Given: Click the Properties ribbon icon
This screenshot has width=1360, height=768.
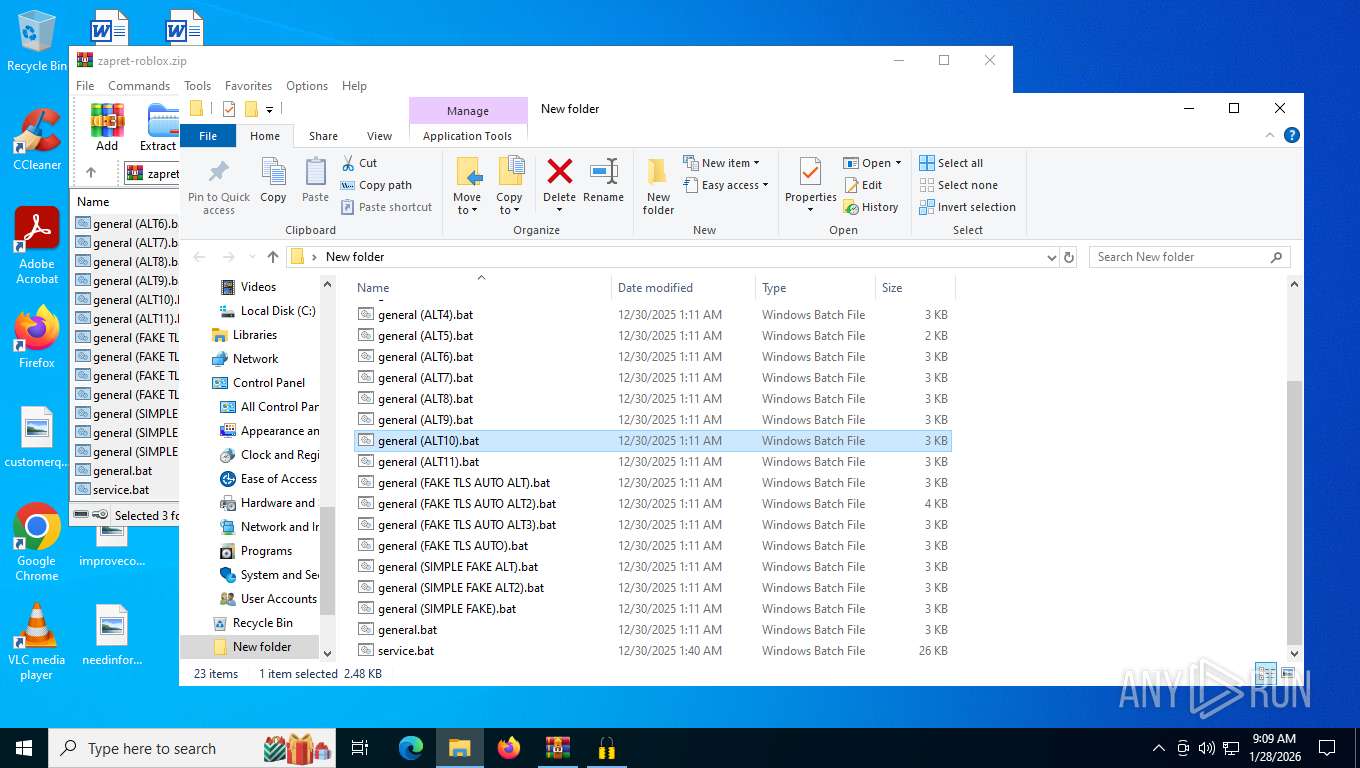Looking at the screenshot, I should coord(810,172).
